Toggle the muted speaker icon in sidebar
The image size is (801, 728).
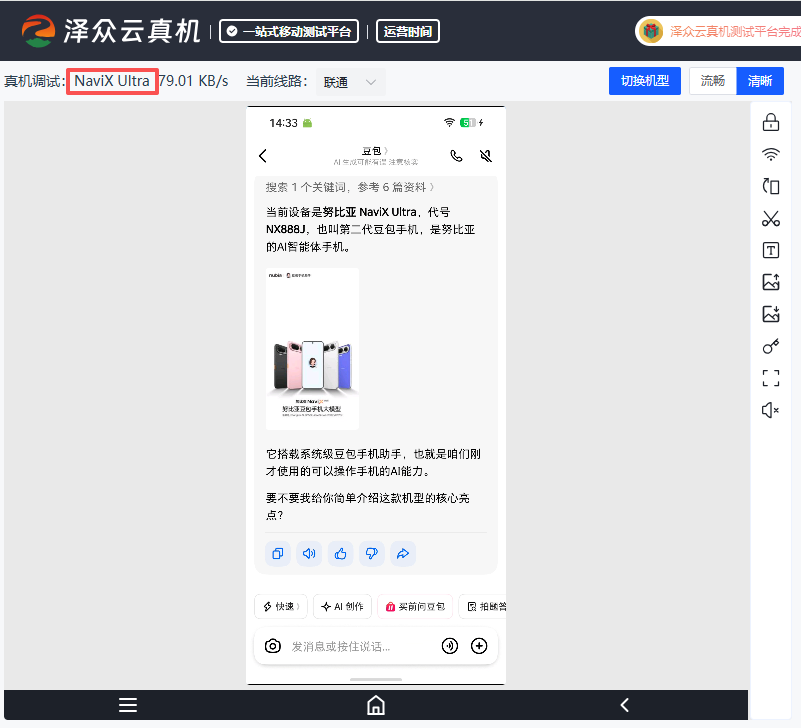(770, 410)
